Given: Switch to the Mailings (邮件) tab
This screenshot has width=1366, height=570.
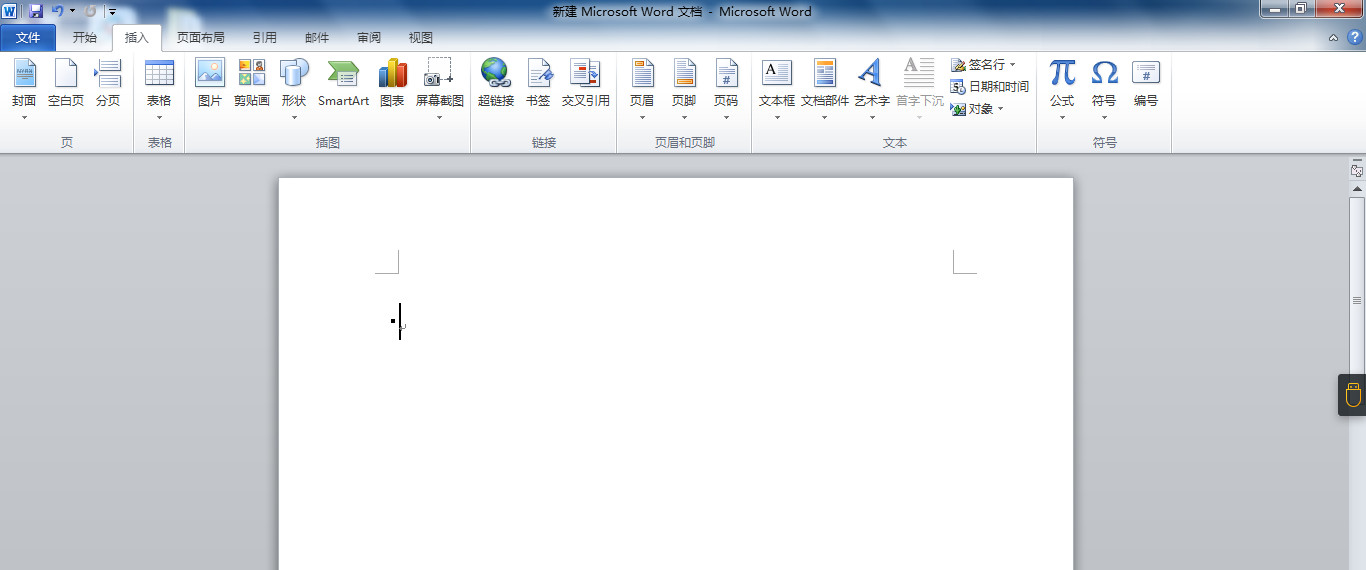Looking at the screenshot, I should point(317,38).
